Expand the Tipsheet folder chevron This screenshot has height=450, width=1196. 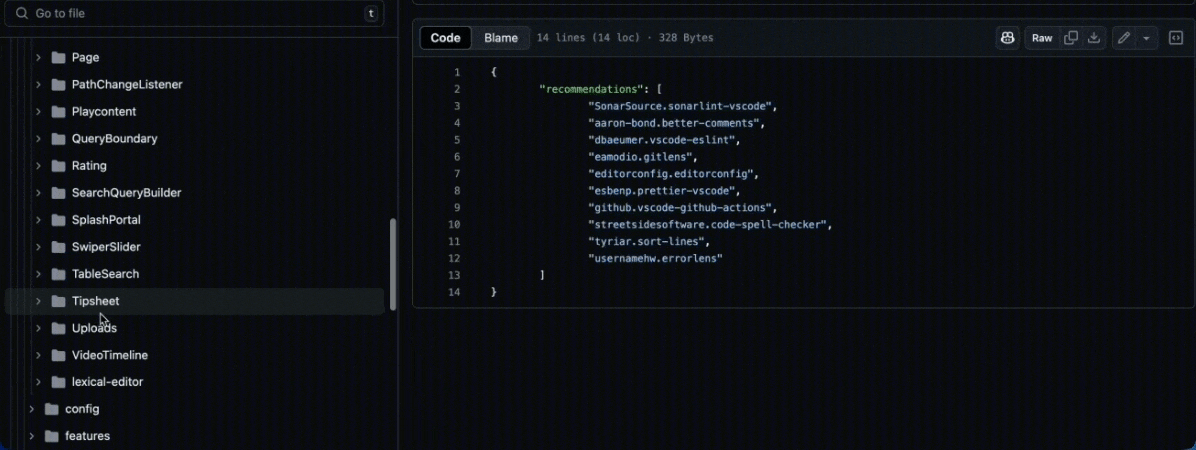pyautogui.click(x=38, y=301)
